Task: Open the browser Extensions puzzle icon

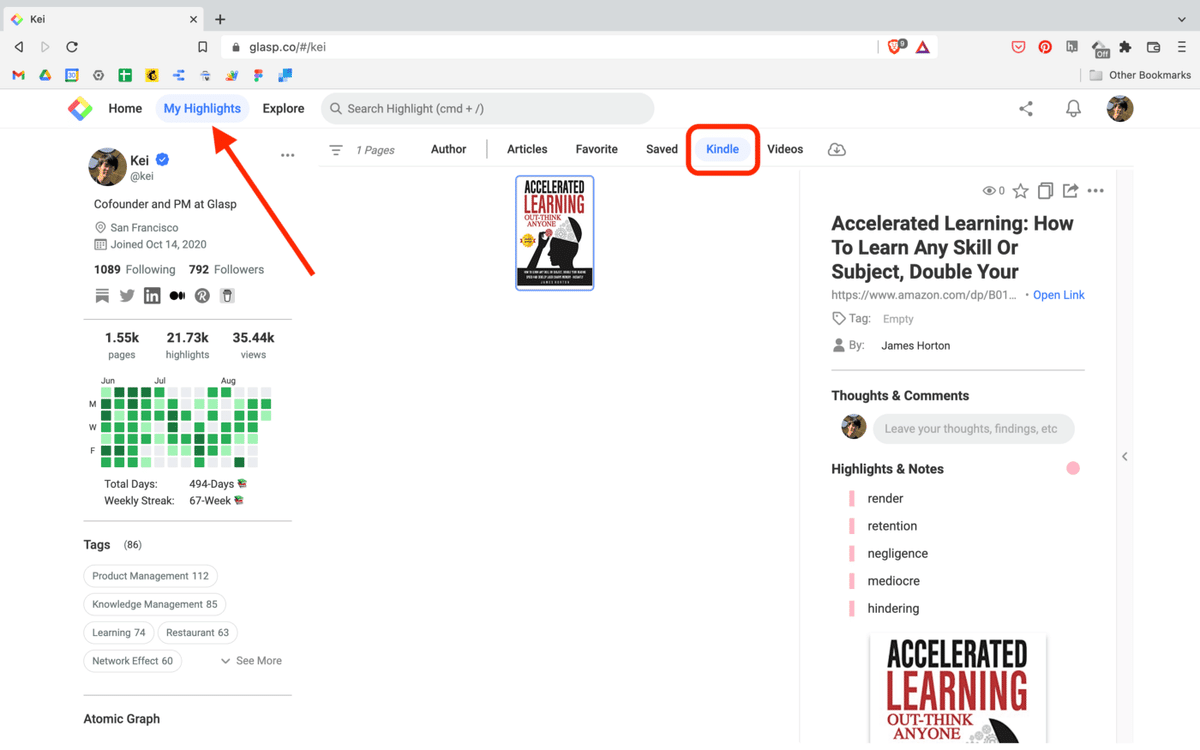Action: tap(1126, 47)
